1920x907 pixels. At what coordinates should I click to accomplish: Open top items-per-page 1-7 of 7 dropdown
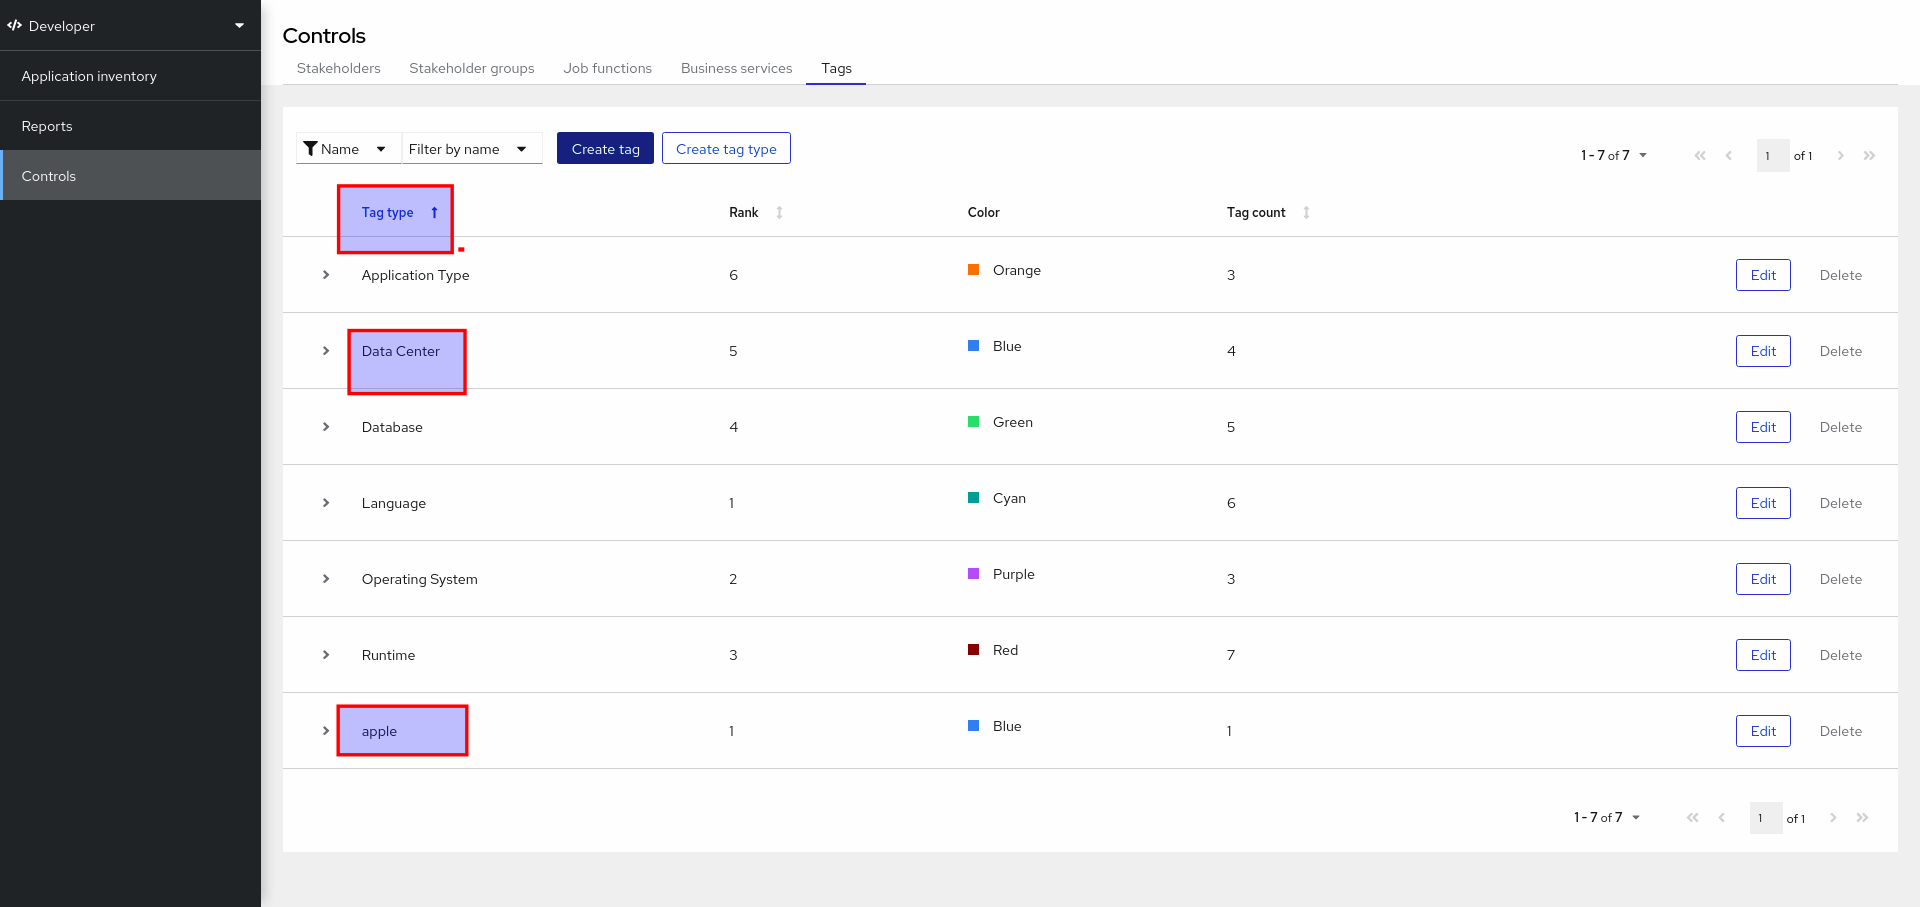[1613, 155]
